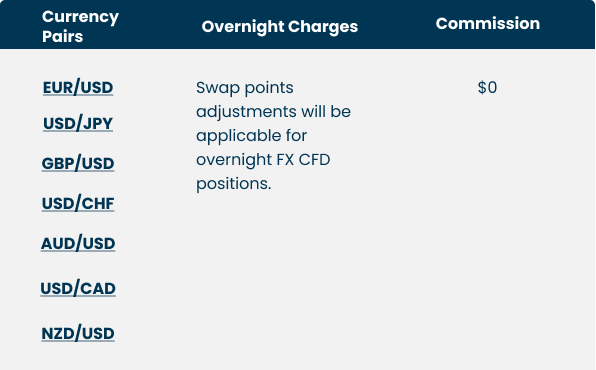Image resolution: width=596 pixels, height=370 pixels.
Task: Click the USD/CAD currency pair
Action: pos(78,288)
